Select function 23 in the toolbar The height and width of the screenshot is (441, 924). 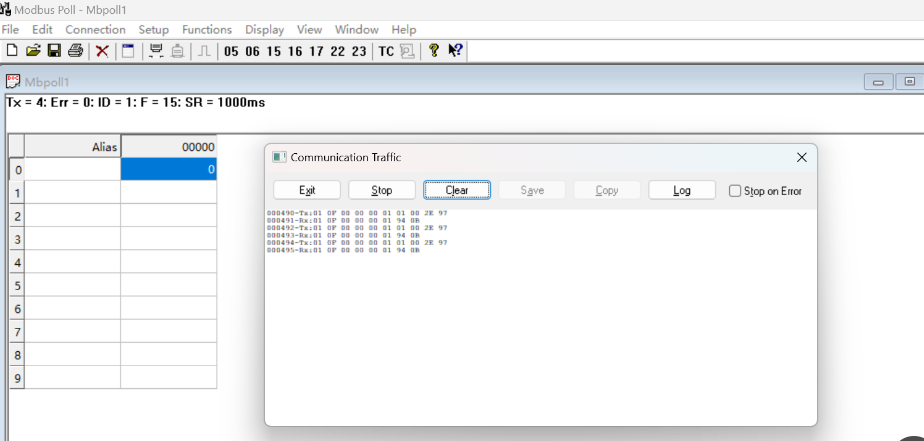pyautogui.click(x=359, y=51)
